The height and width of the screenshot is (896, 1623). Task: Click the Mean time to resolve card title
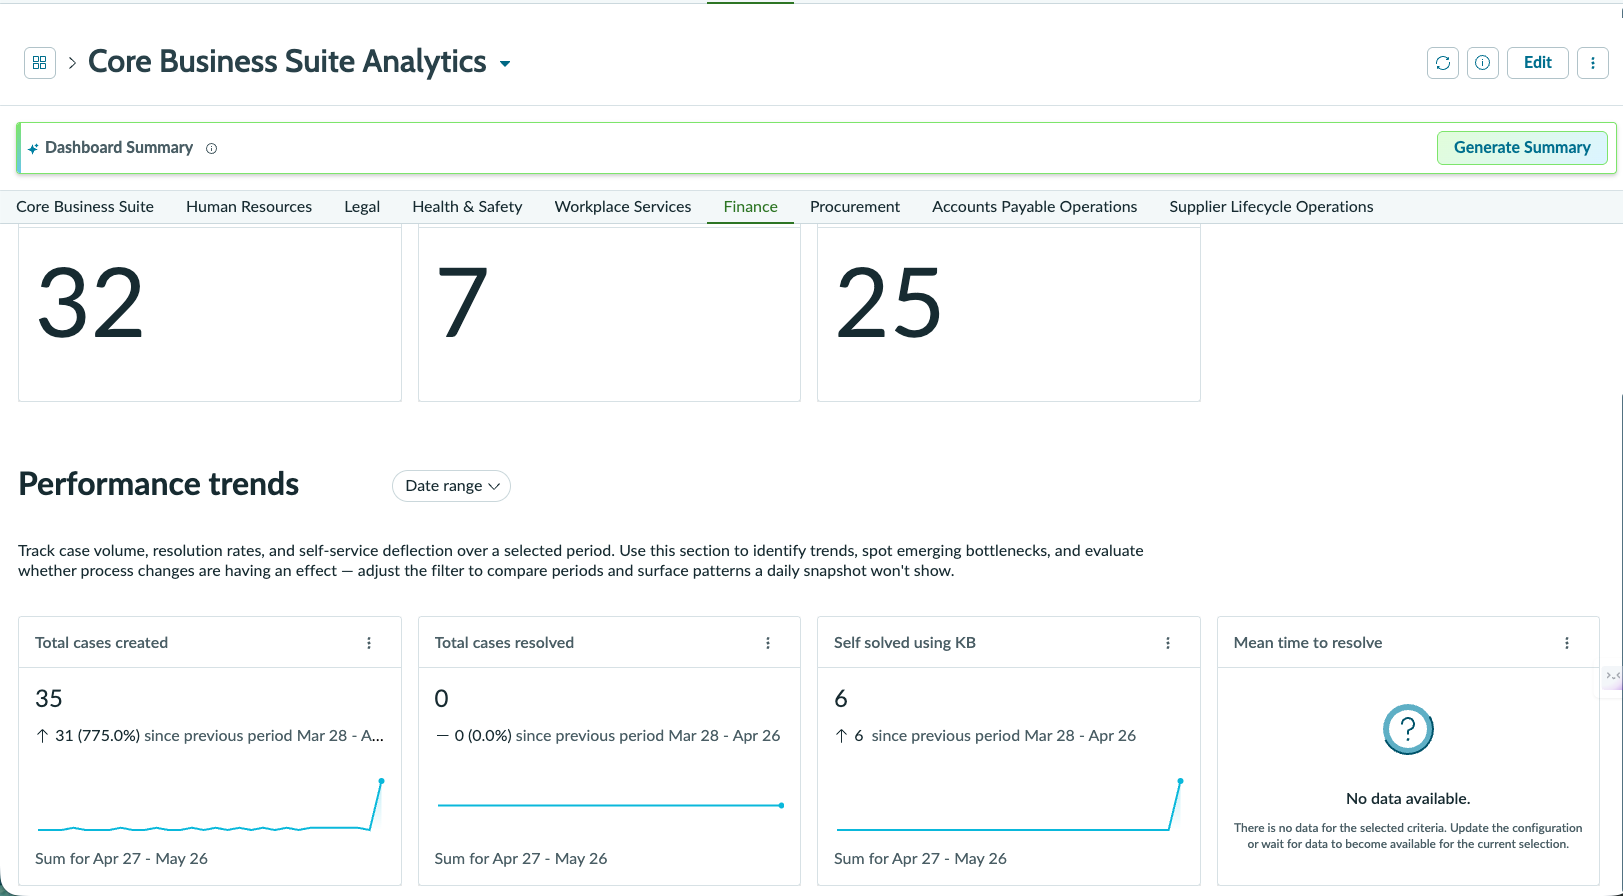(x=1308, y=643)
